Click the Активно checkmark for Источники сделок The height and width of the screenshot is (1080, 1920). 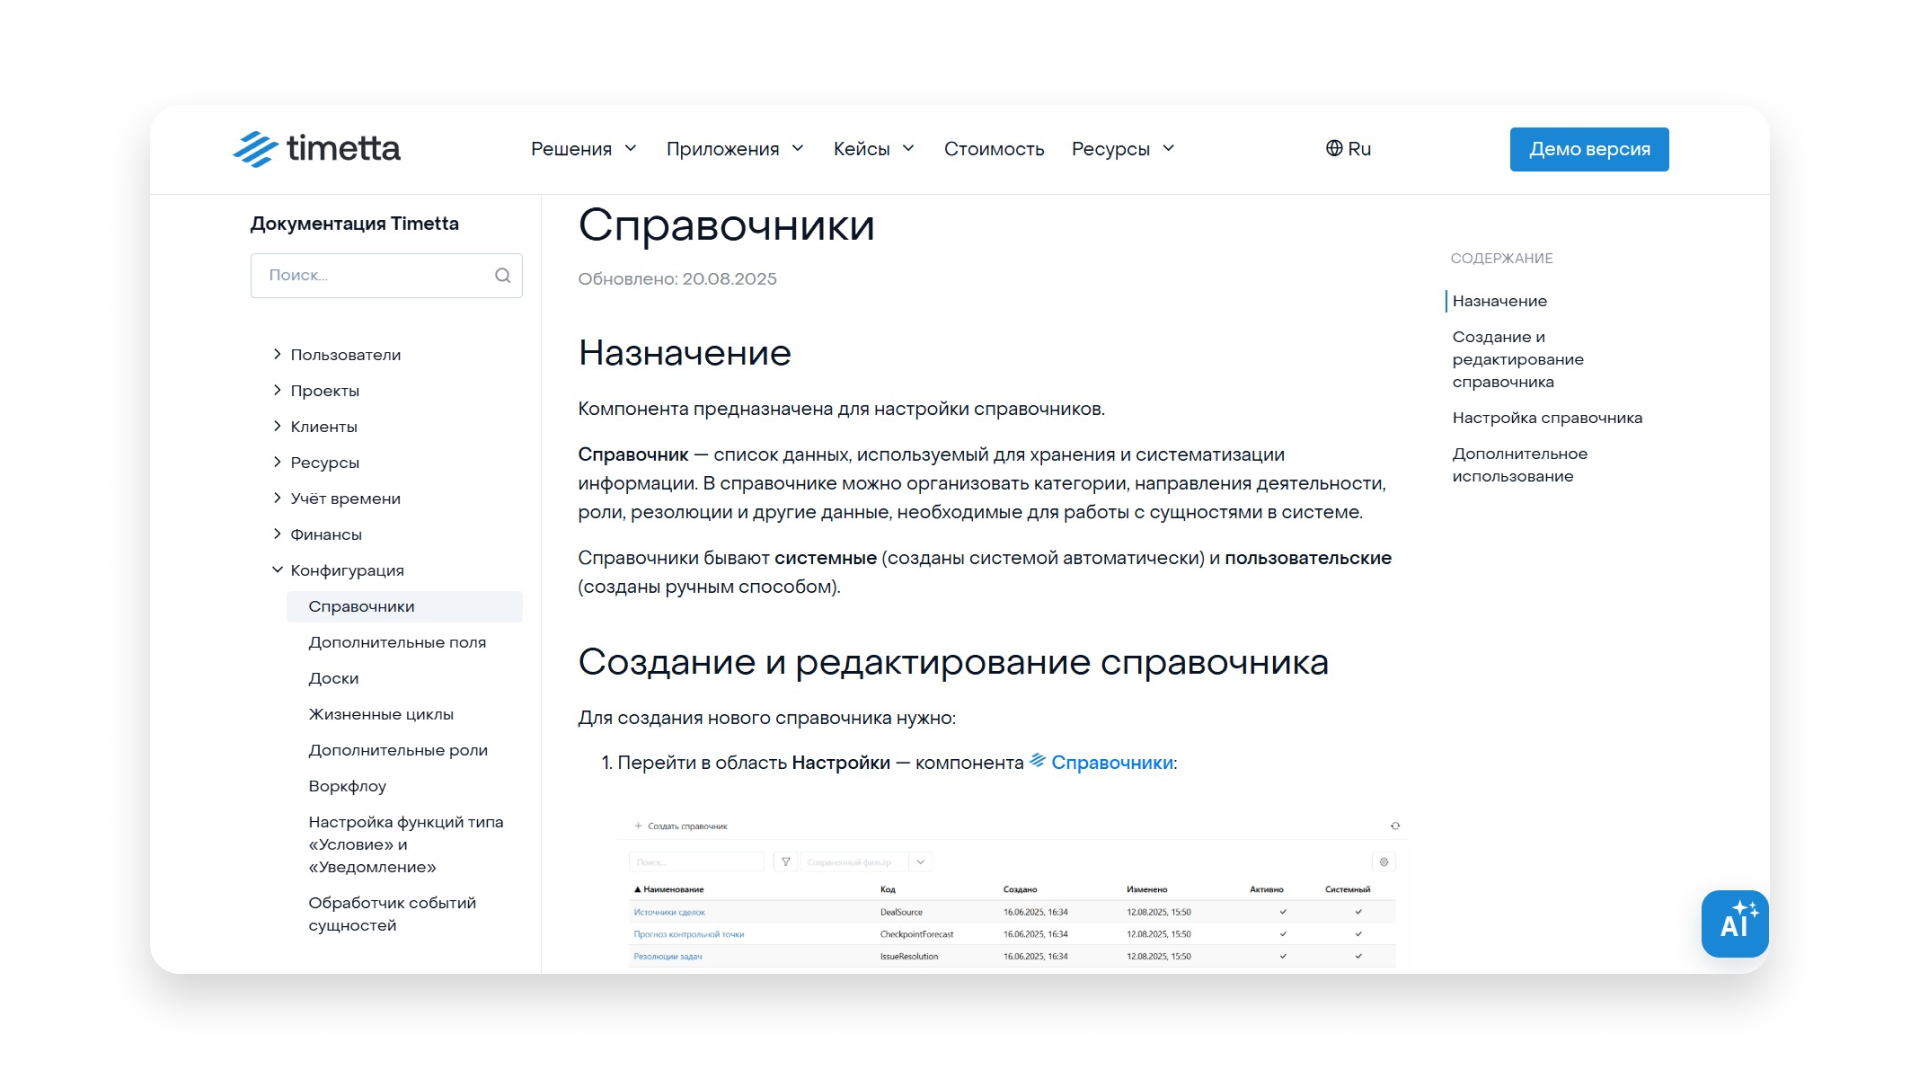(x=1280, y=911)
